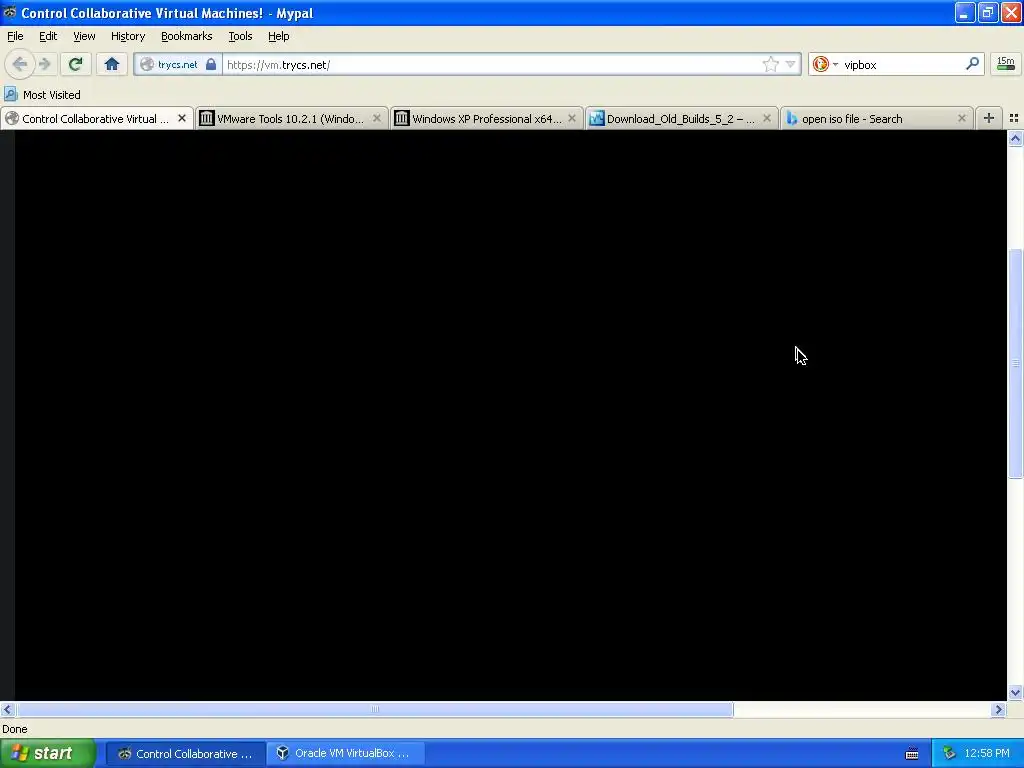The image size is (1024, 768).
Task: Click horizontal scrollbar left arrow
Action: point(7,709)
